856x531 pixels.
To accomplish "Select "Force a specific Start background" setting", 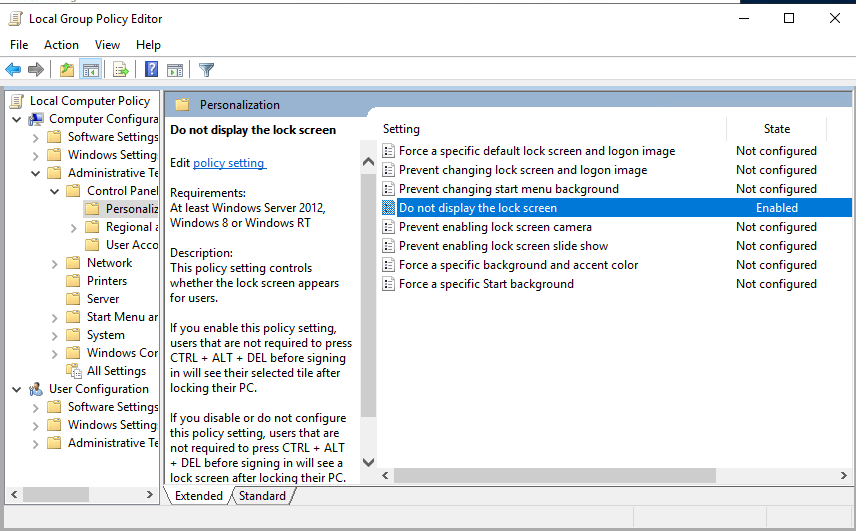I will [486, 284].
